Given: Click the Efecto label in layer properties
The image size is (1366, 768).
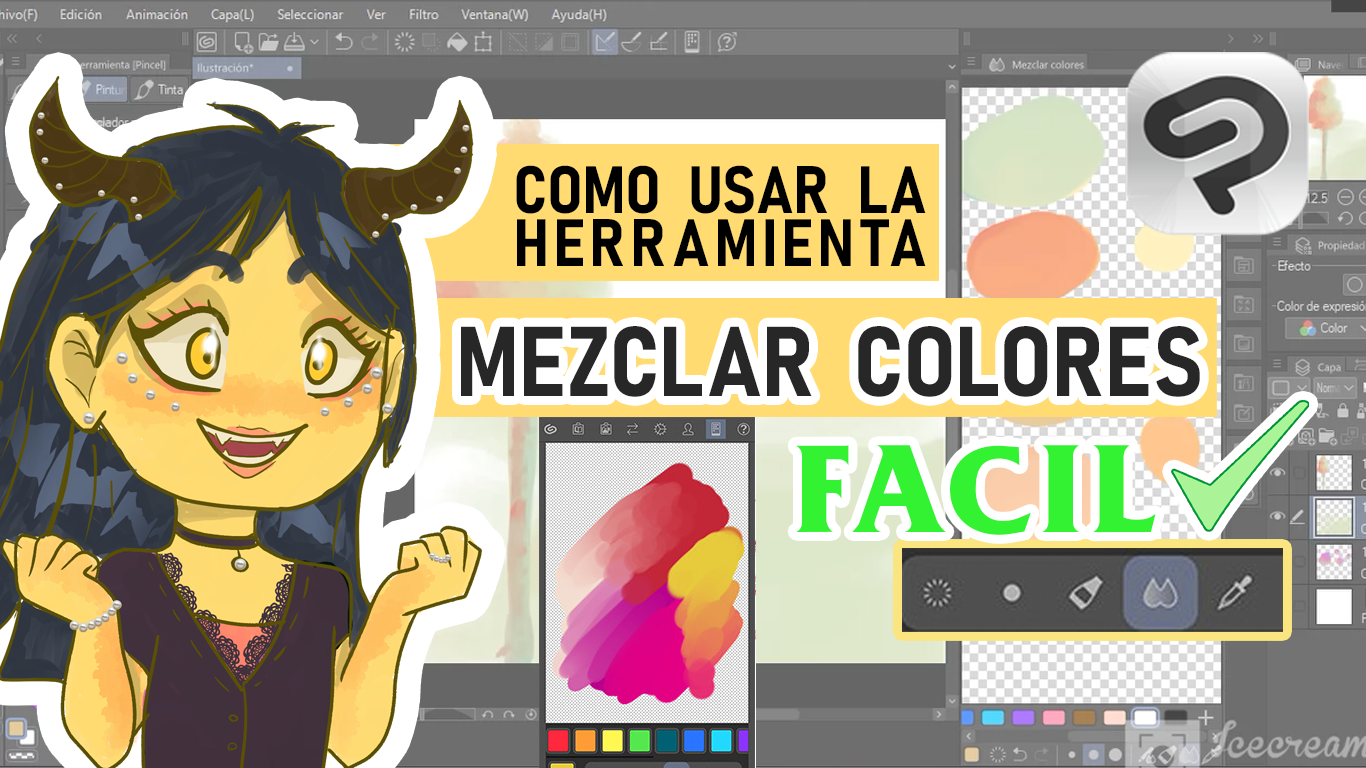Looking at the screenshot, I should click(x=1293, y=266).
